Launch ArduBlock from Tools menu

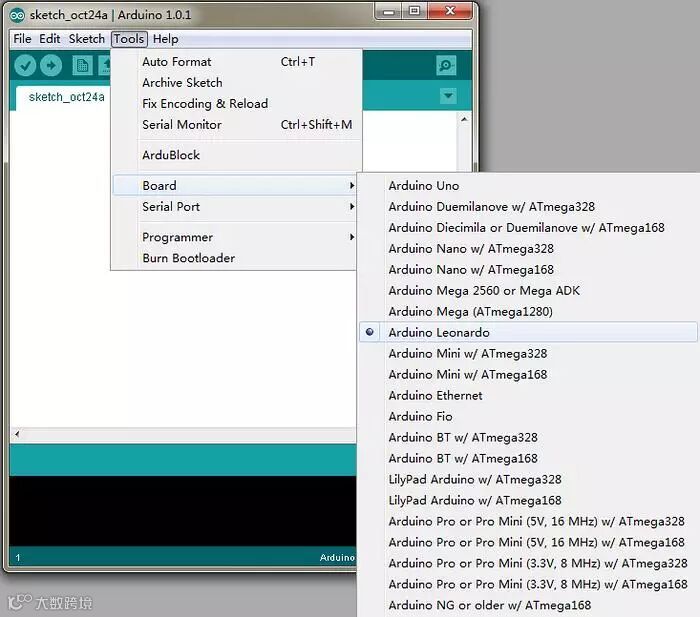tap(237, 155)
